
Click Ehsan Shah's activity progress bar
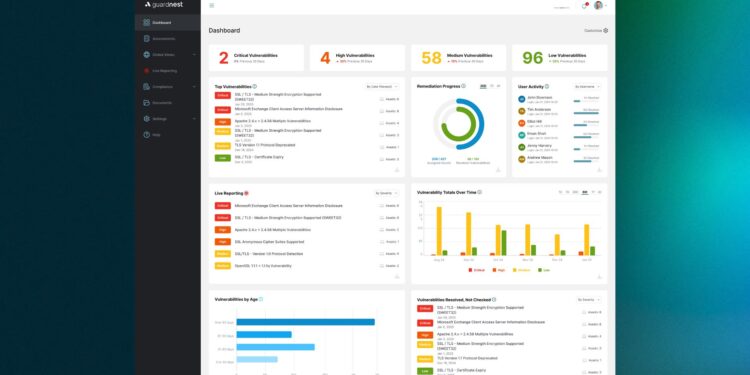[586, 137]
